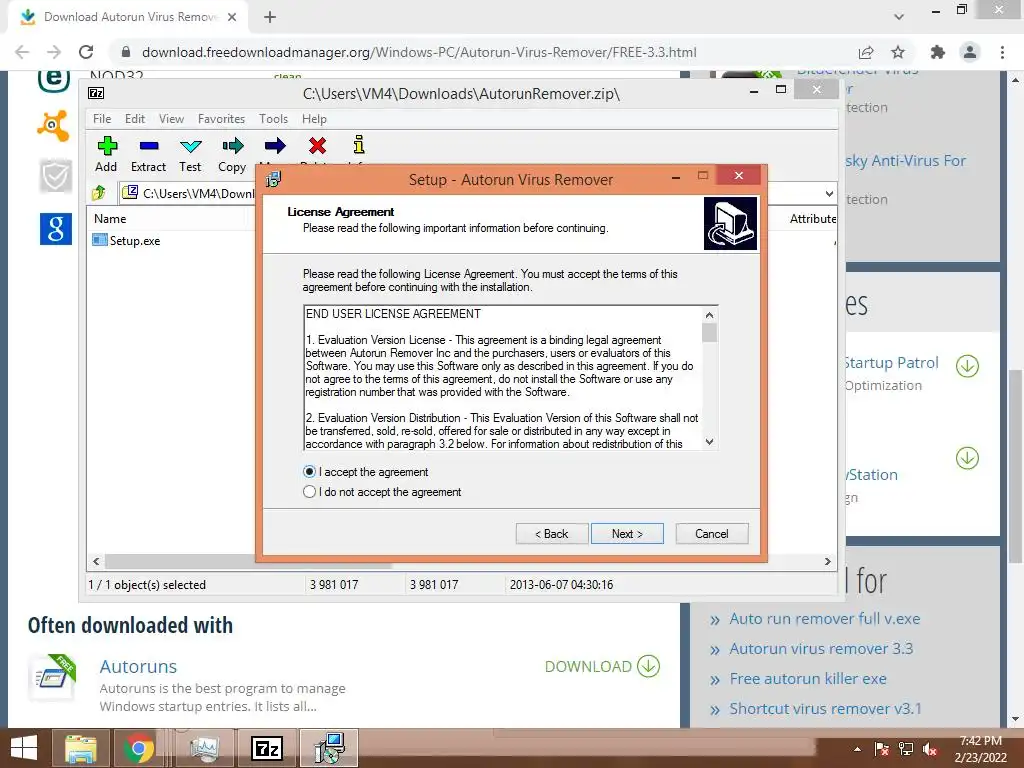Switch to 7-Zip in the taskbar
Screen dimensions: 1024x768
(x=267, y=748)
